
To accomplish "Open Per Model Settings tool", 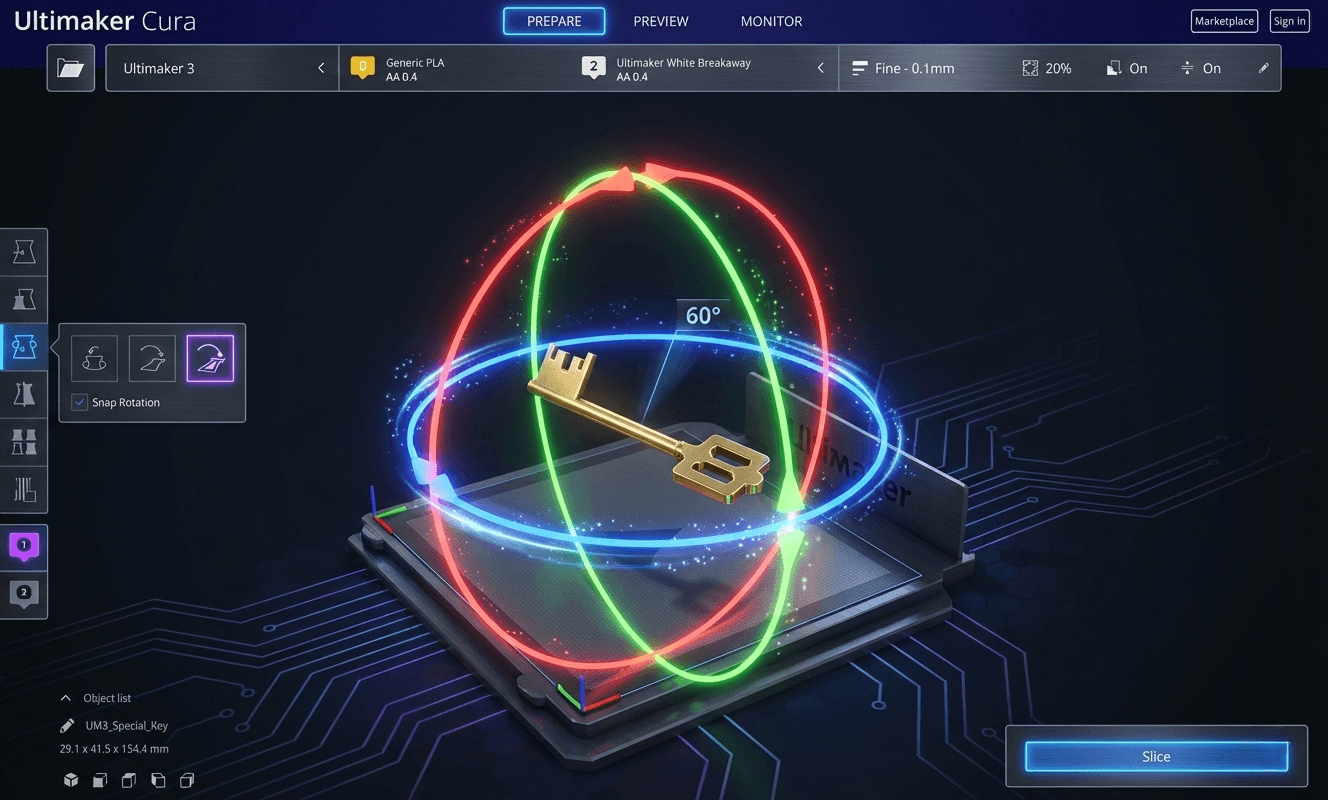I will point(24,442).
